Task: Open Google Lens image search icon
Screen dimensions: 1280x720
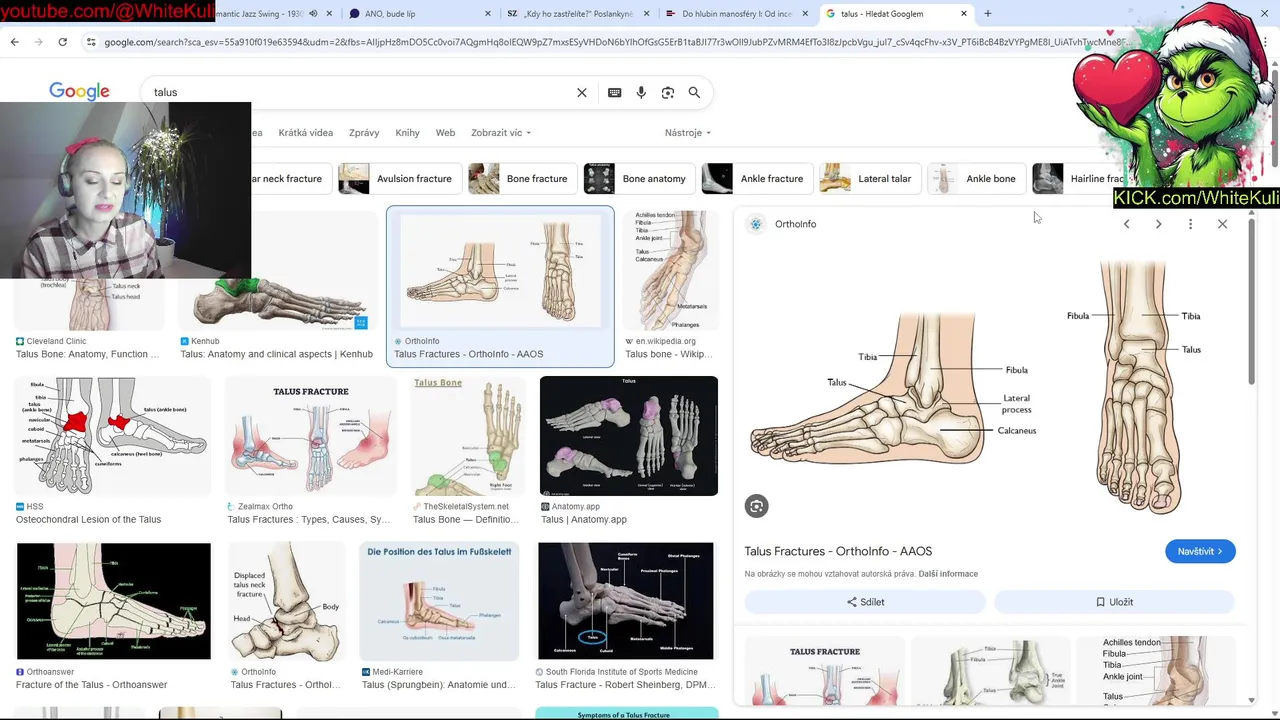Action: pyautogui.click(x=668, y=92)
